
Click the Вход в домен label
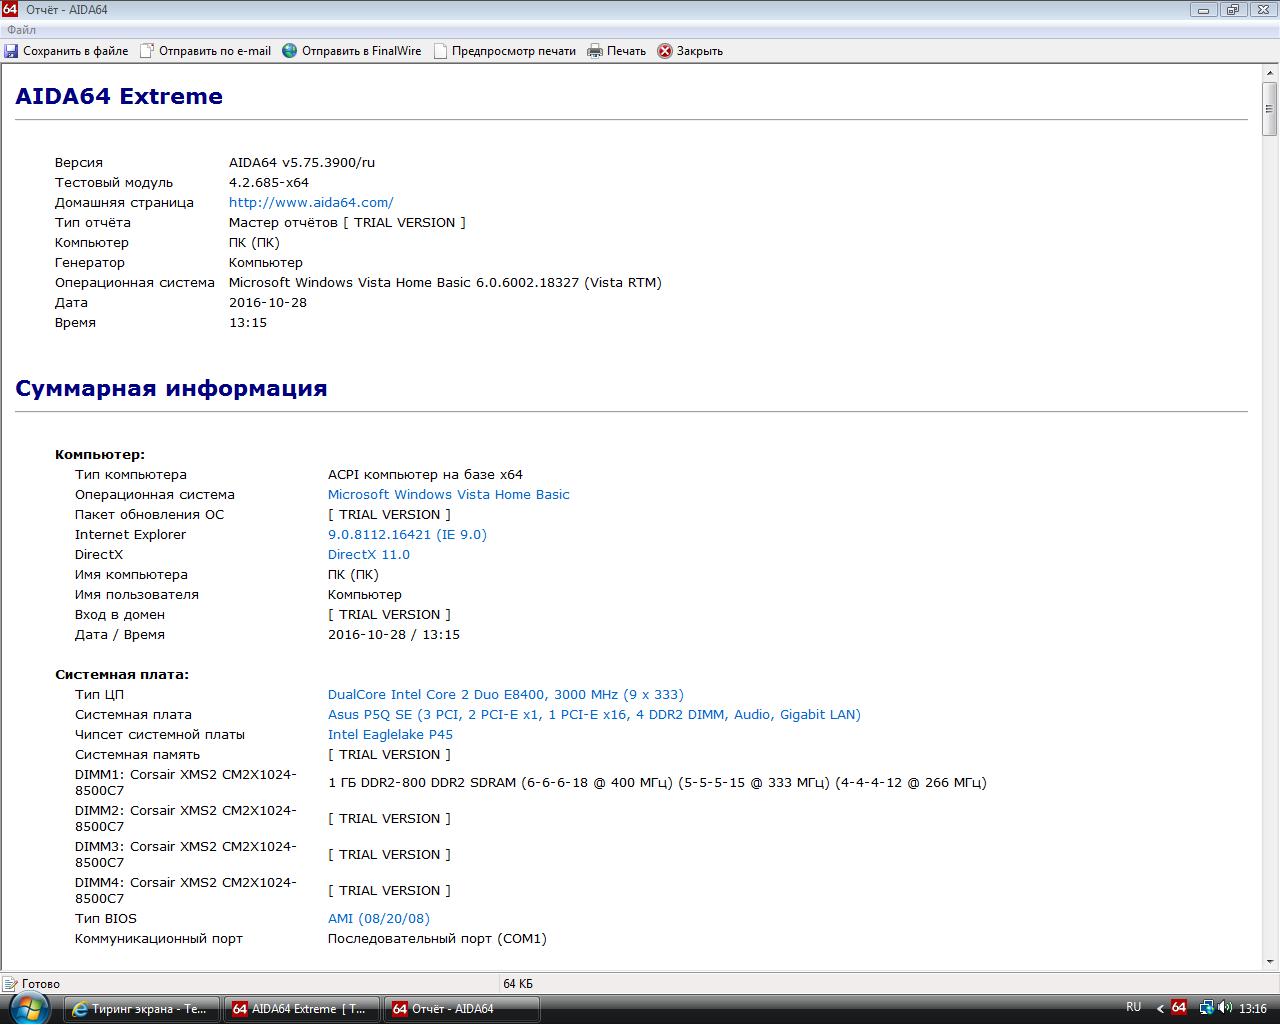(x=120, y=614)
